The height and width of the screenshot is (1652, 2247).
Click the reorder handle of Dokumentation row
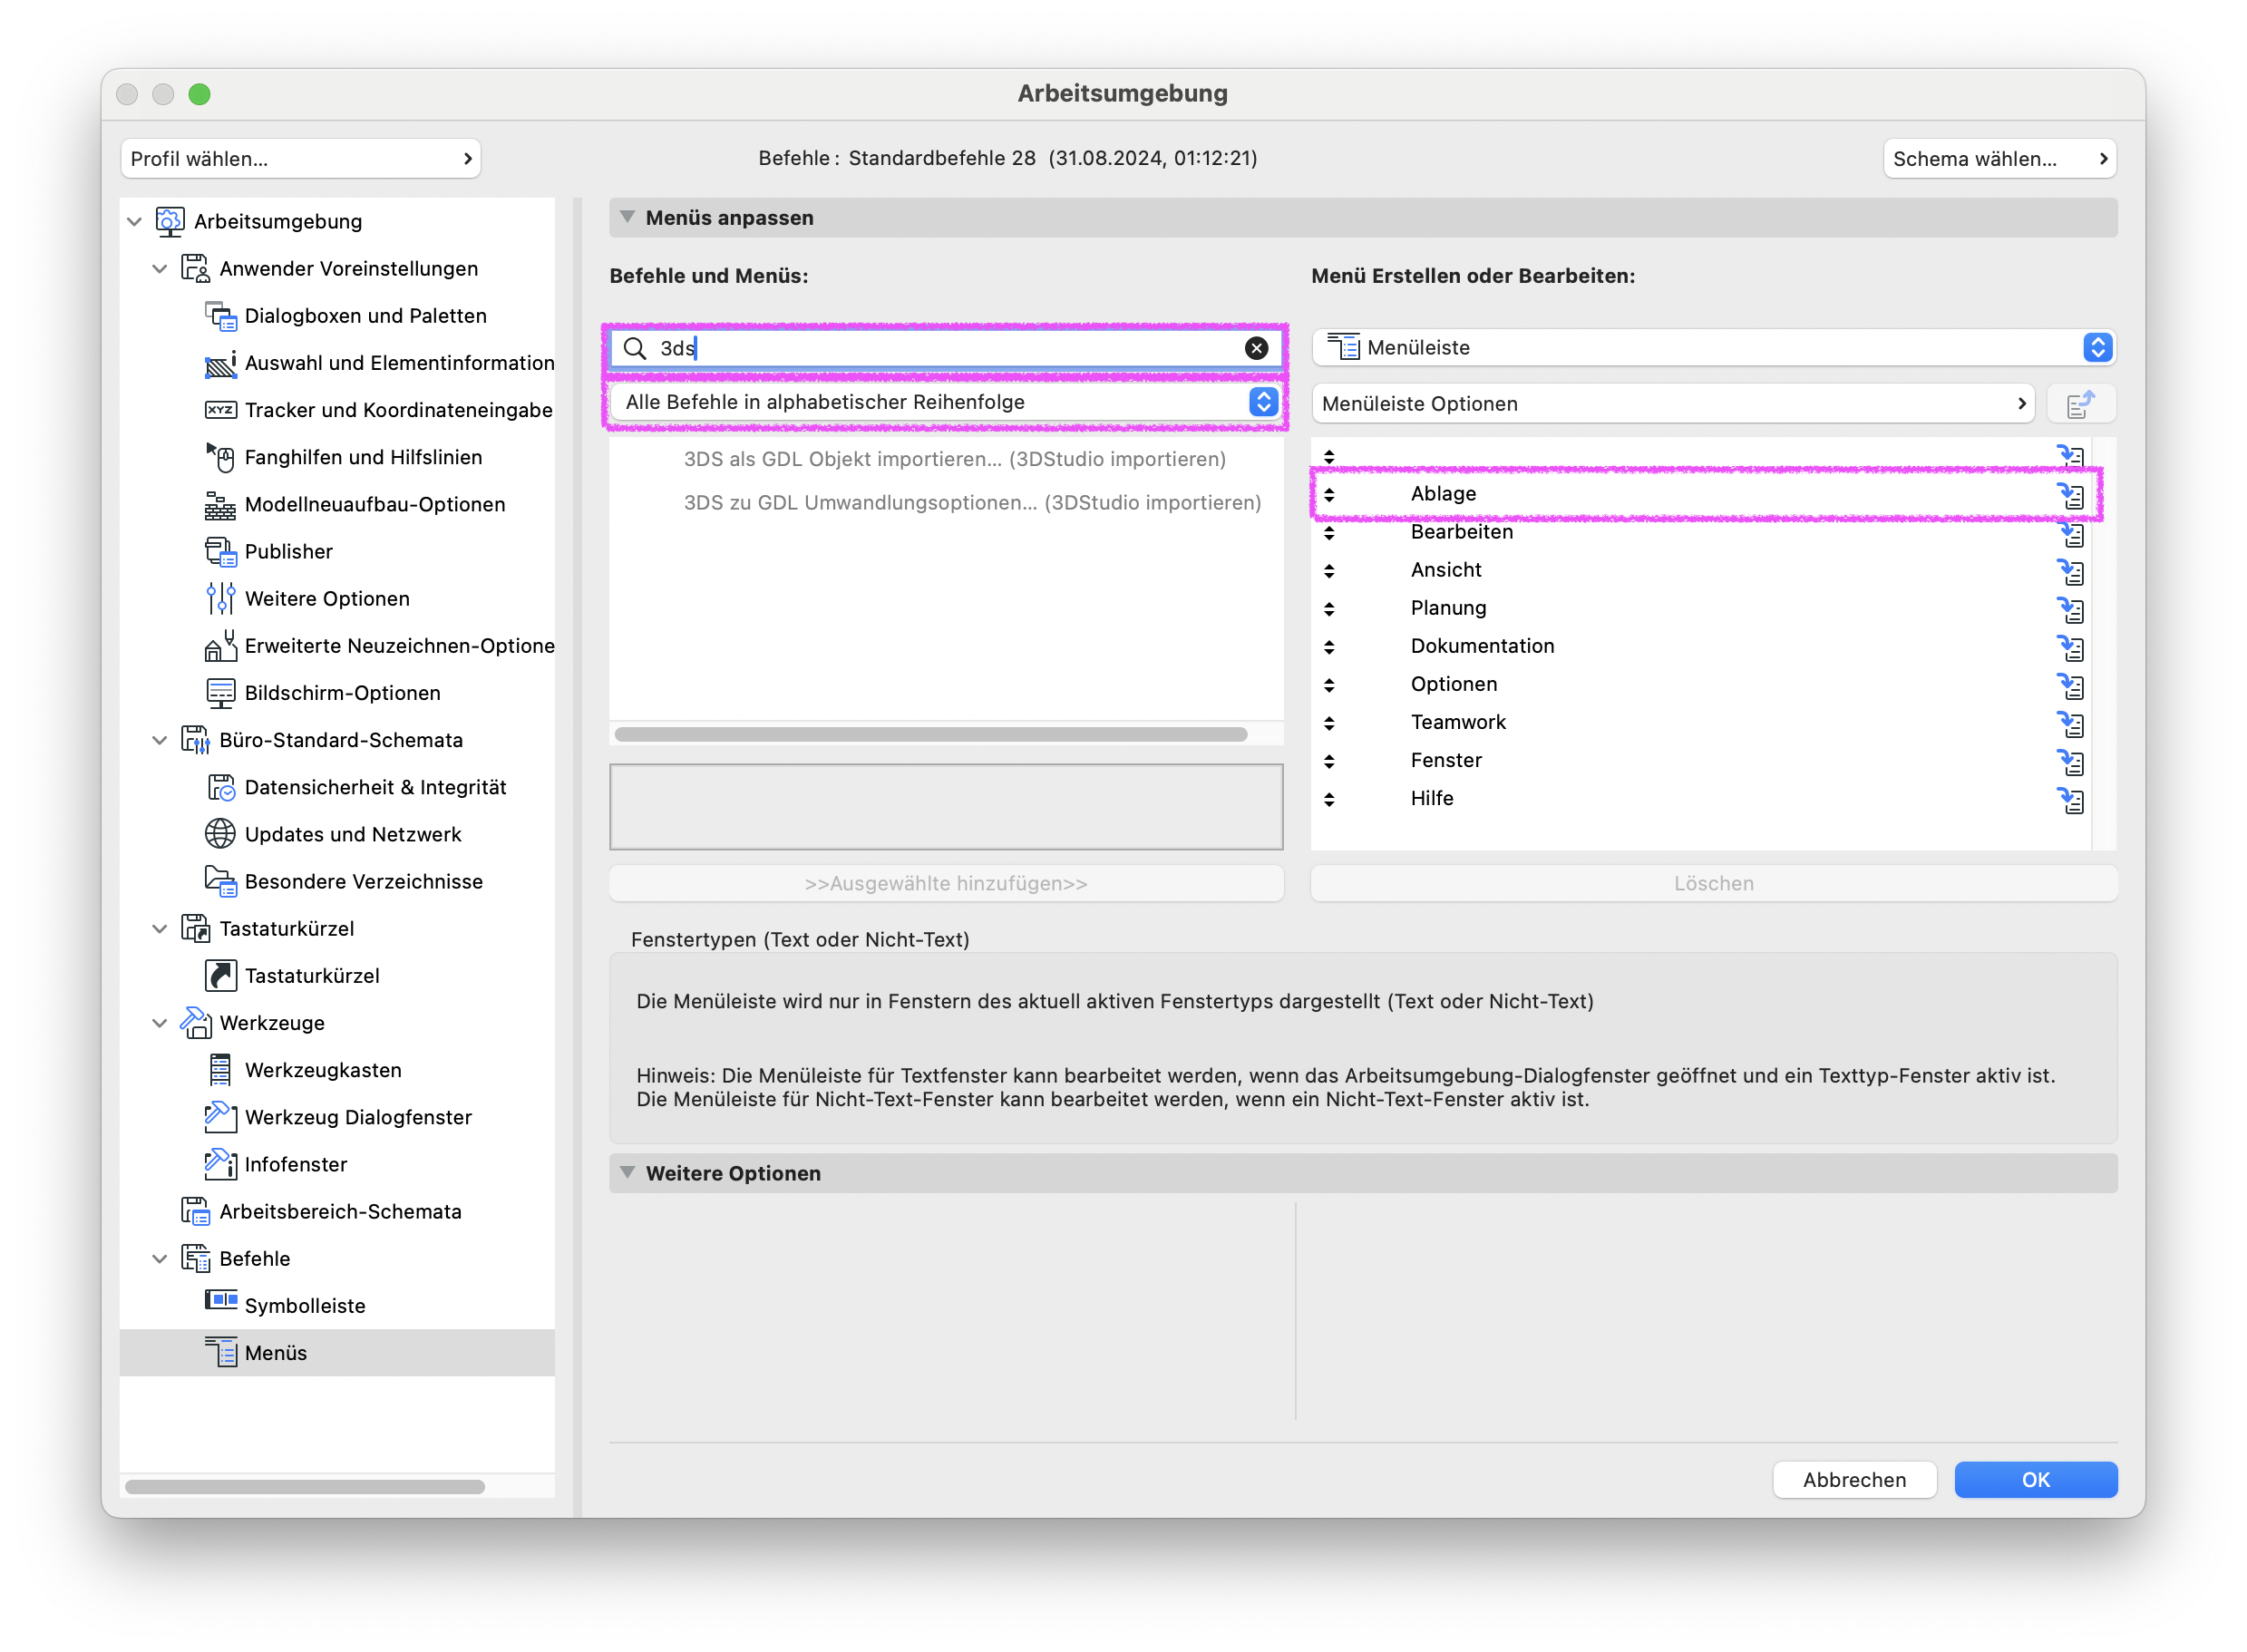click(x=1329, y=647)
